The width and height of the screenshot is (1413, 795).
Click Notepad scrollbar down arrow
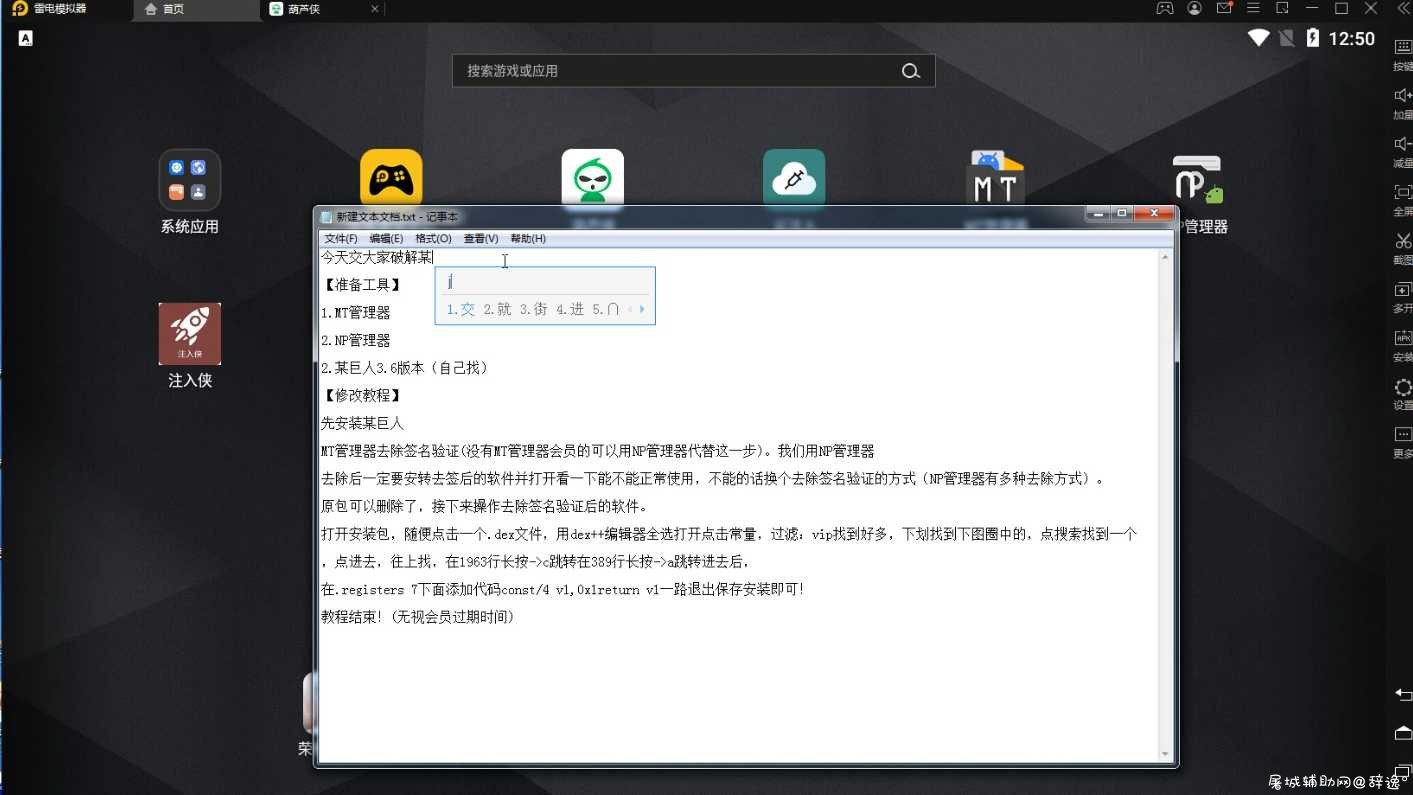pyautogui.click(x=1165, y=755)
